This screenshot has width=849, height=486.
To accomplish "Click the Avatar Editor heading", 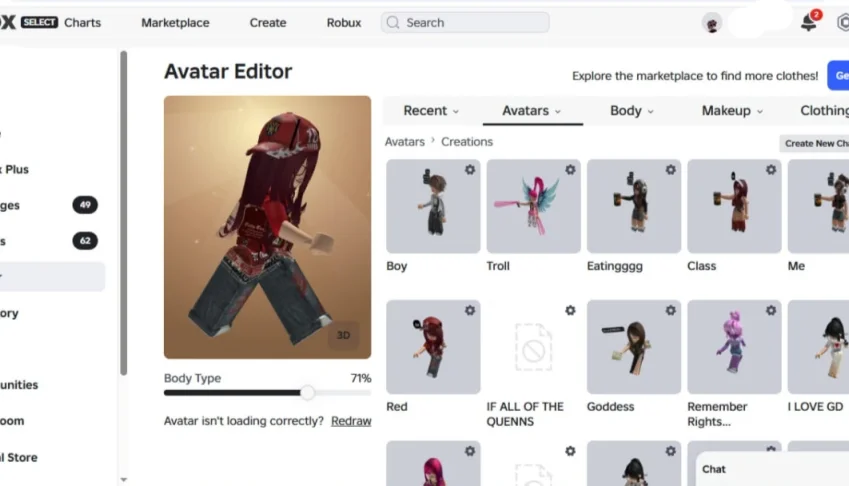I will (228, 71).
